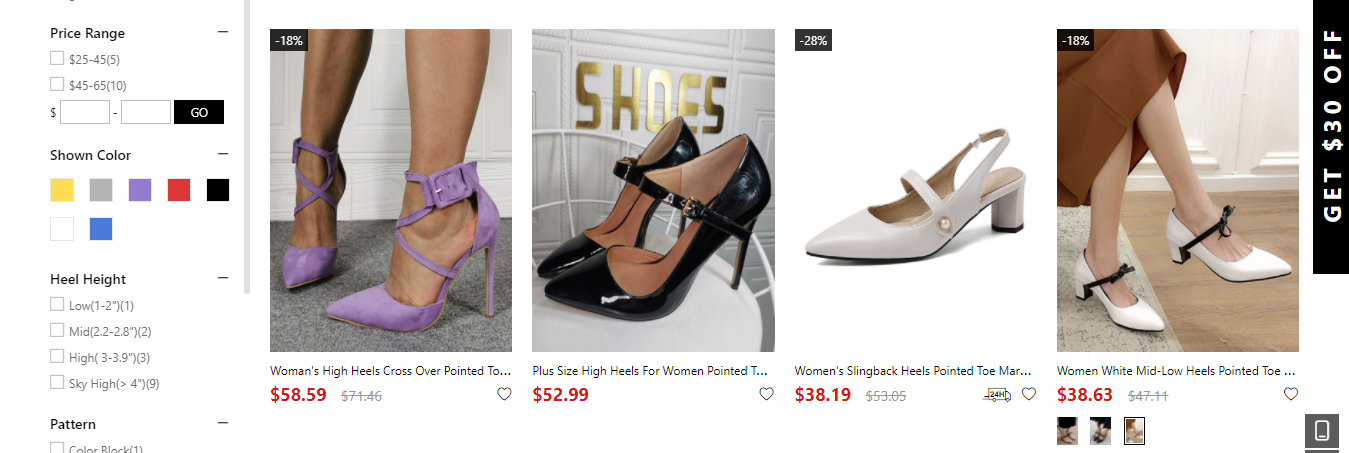Screen dimensions: 1349x453
Task: Collapse the Shown Color section
Action: pos(223,154)
